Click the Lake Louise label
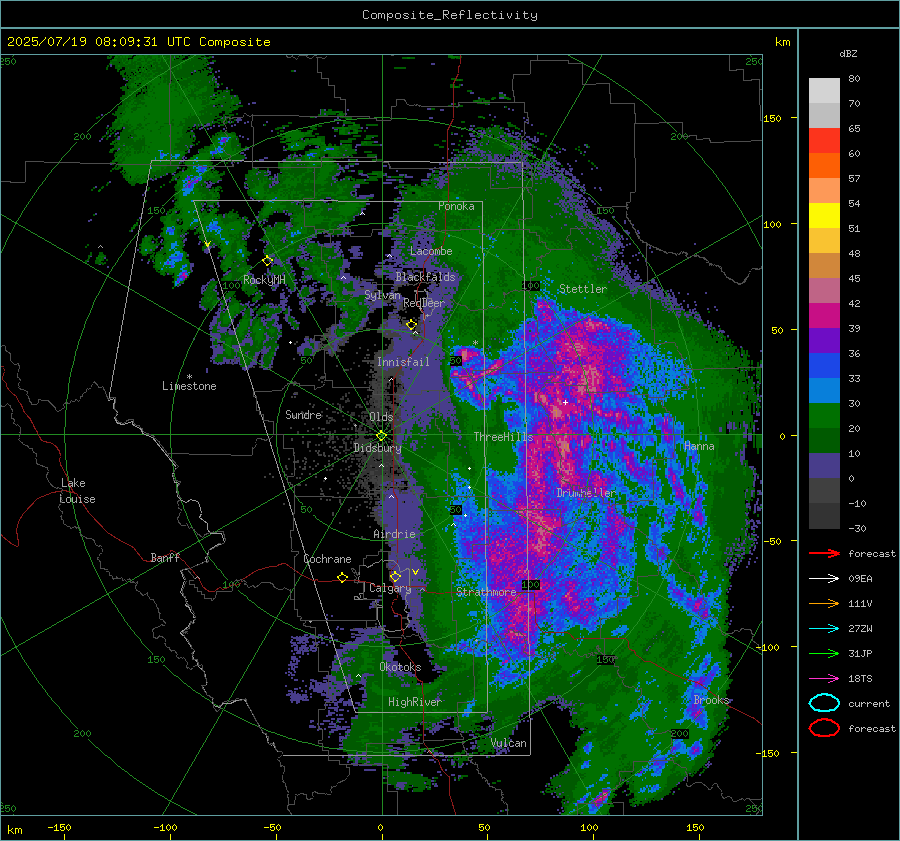 point(77,491)
